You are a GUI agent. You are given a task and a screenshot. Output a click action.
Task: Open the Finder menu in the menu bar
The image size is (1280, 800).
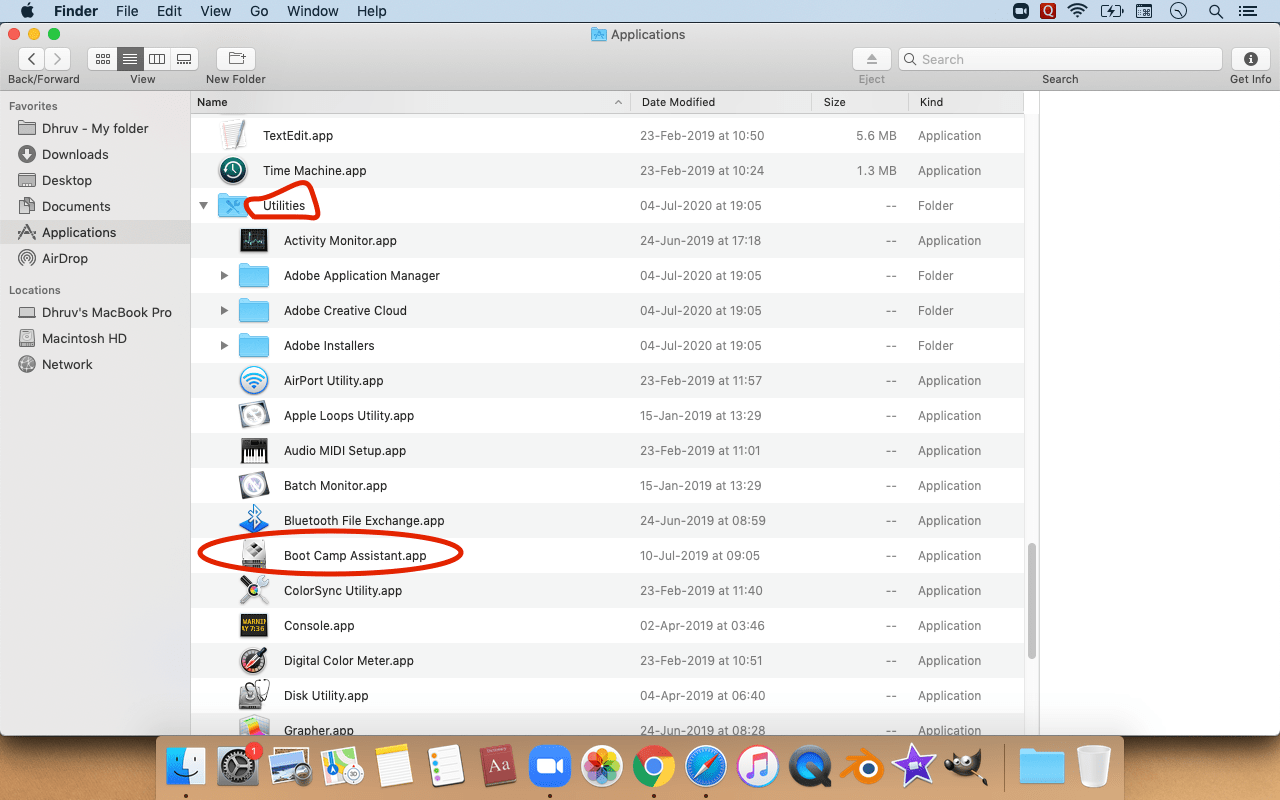tap(75, 11)
